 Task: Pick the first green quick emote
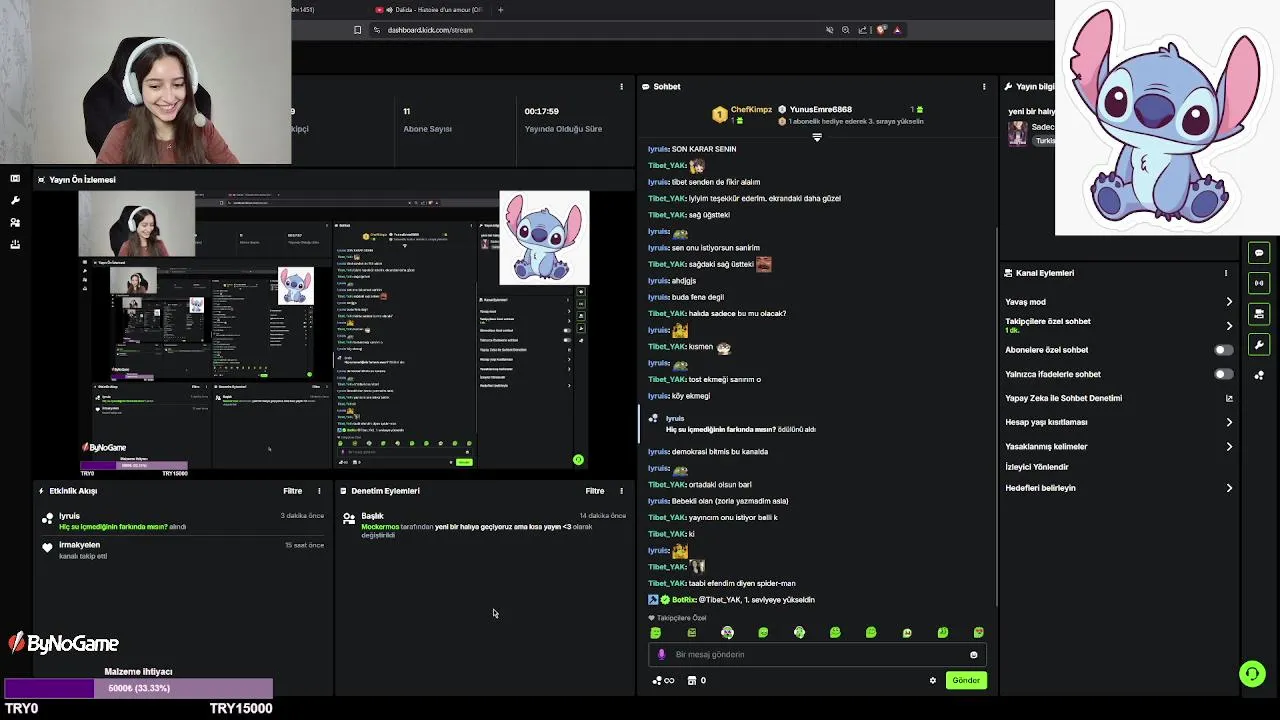click(x=656, y=633)
